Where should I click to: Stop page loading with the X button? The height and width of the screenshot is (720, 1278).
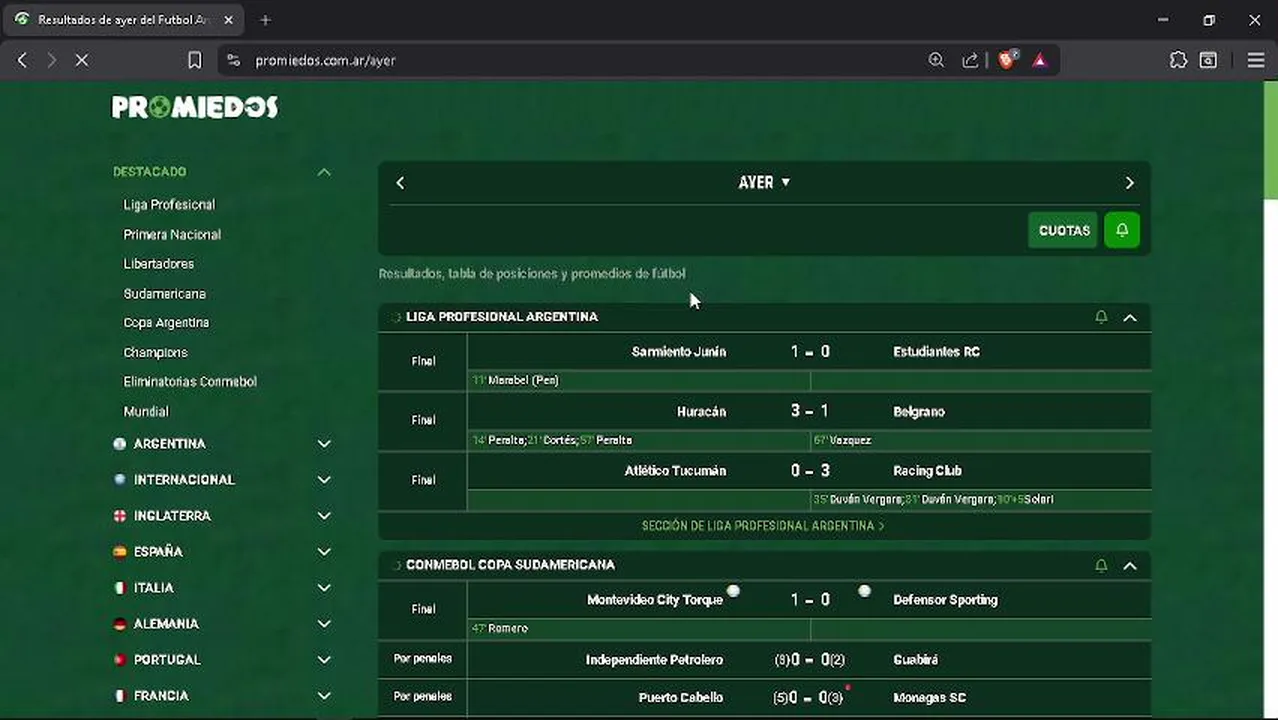82,60
